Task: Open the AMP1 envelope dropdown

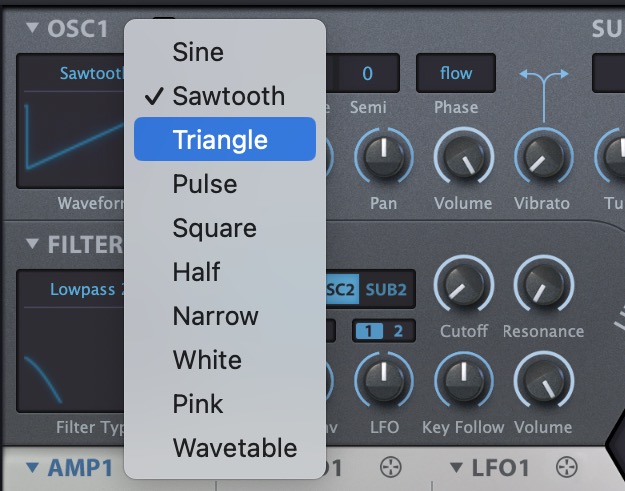Action: click(x=70, y=467)
